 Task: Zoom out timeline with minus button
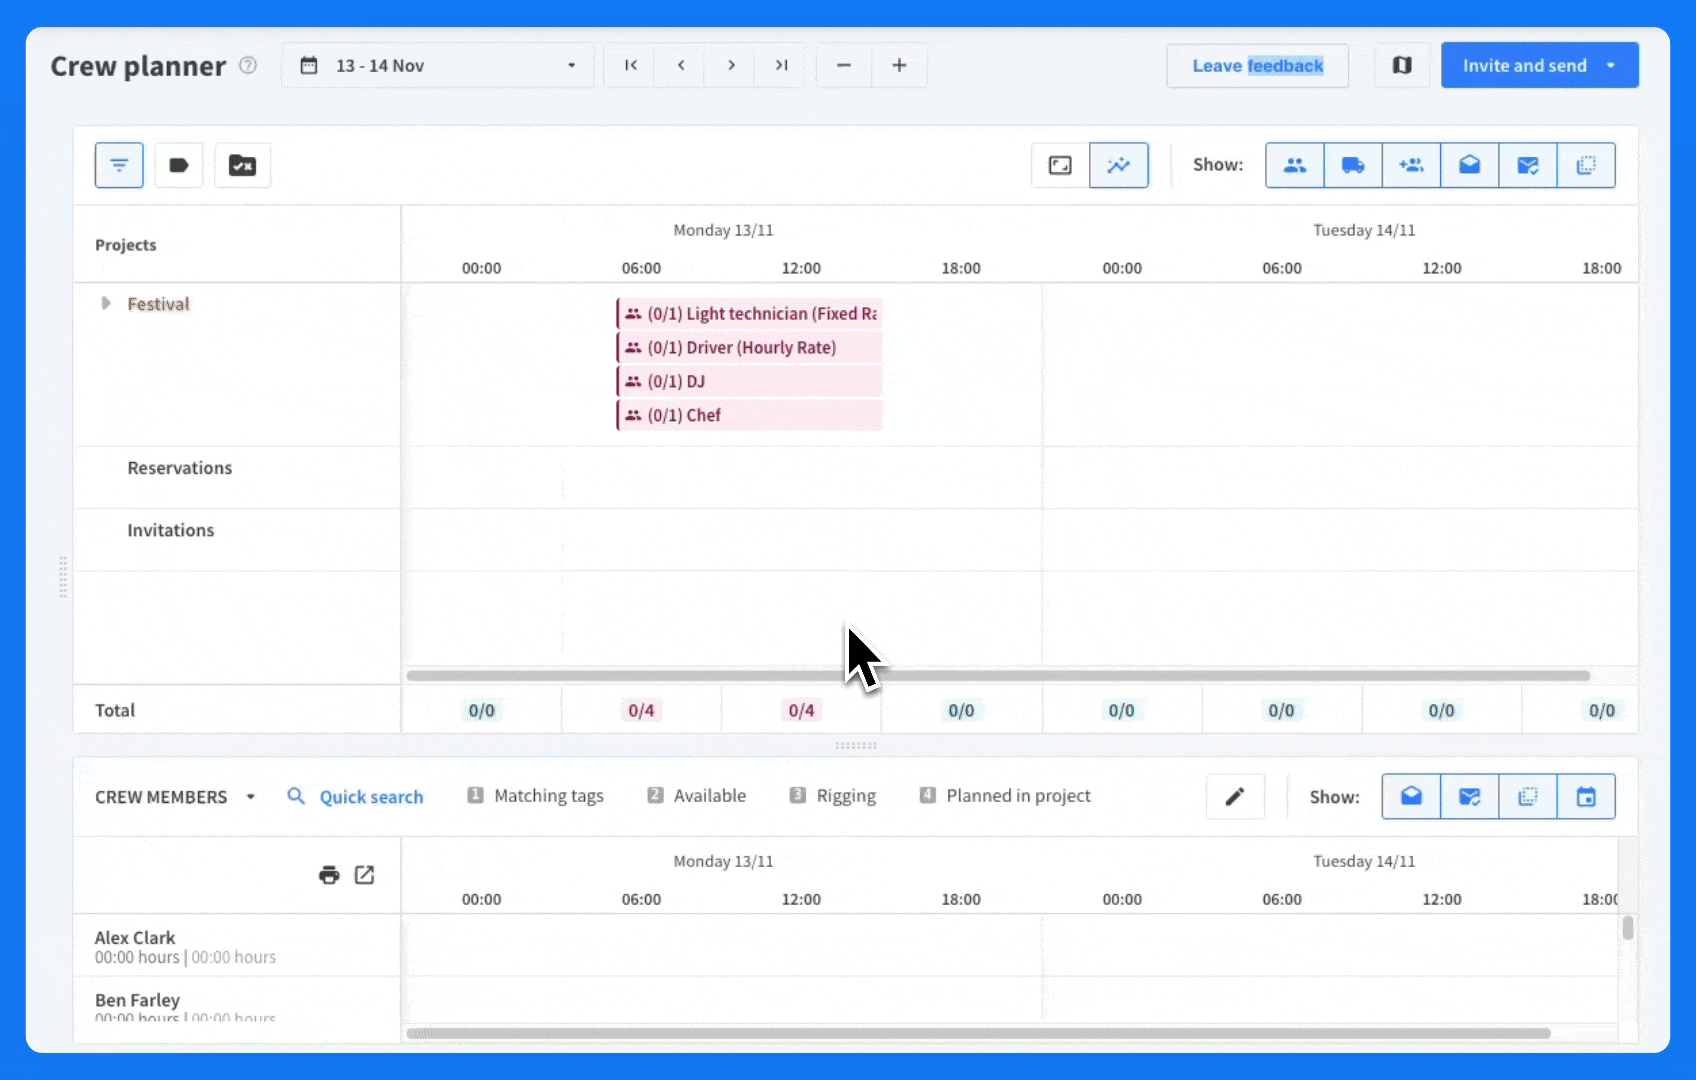click(x=844, y=65)
